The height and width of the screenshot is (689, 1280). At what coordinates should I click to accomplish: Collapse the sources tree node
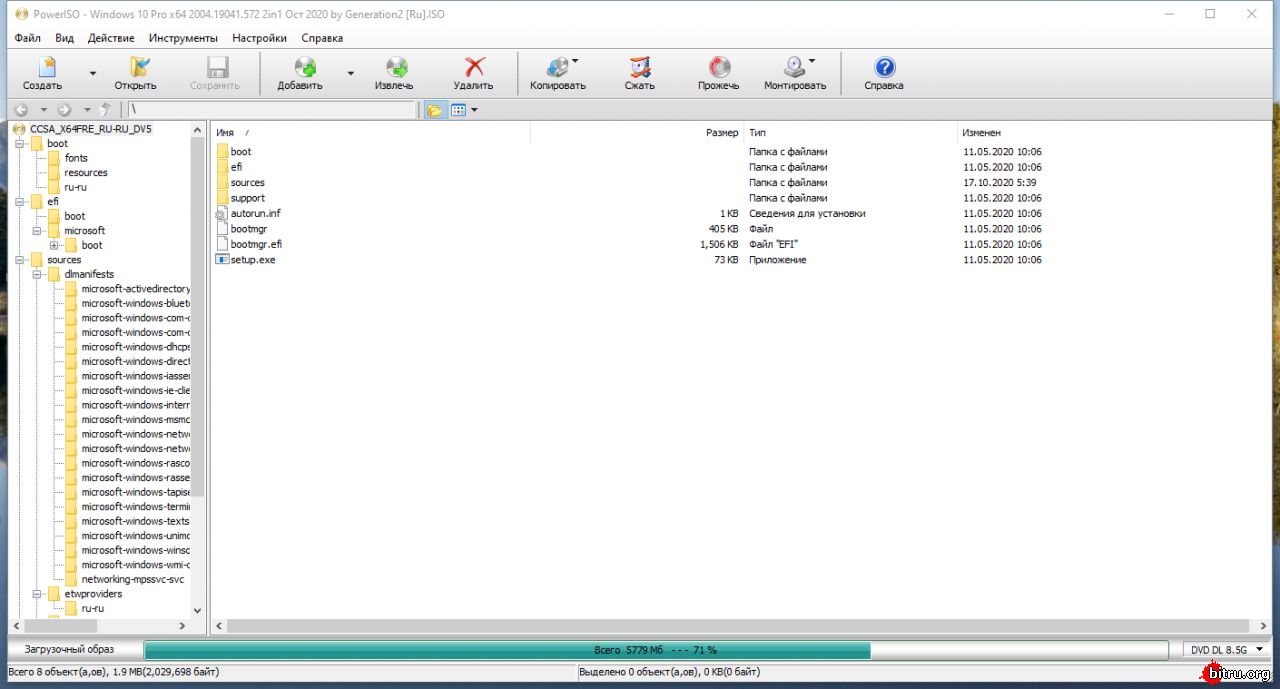pyautogui.click(x=20, y=260)
